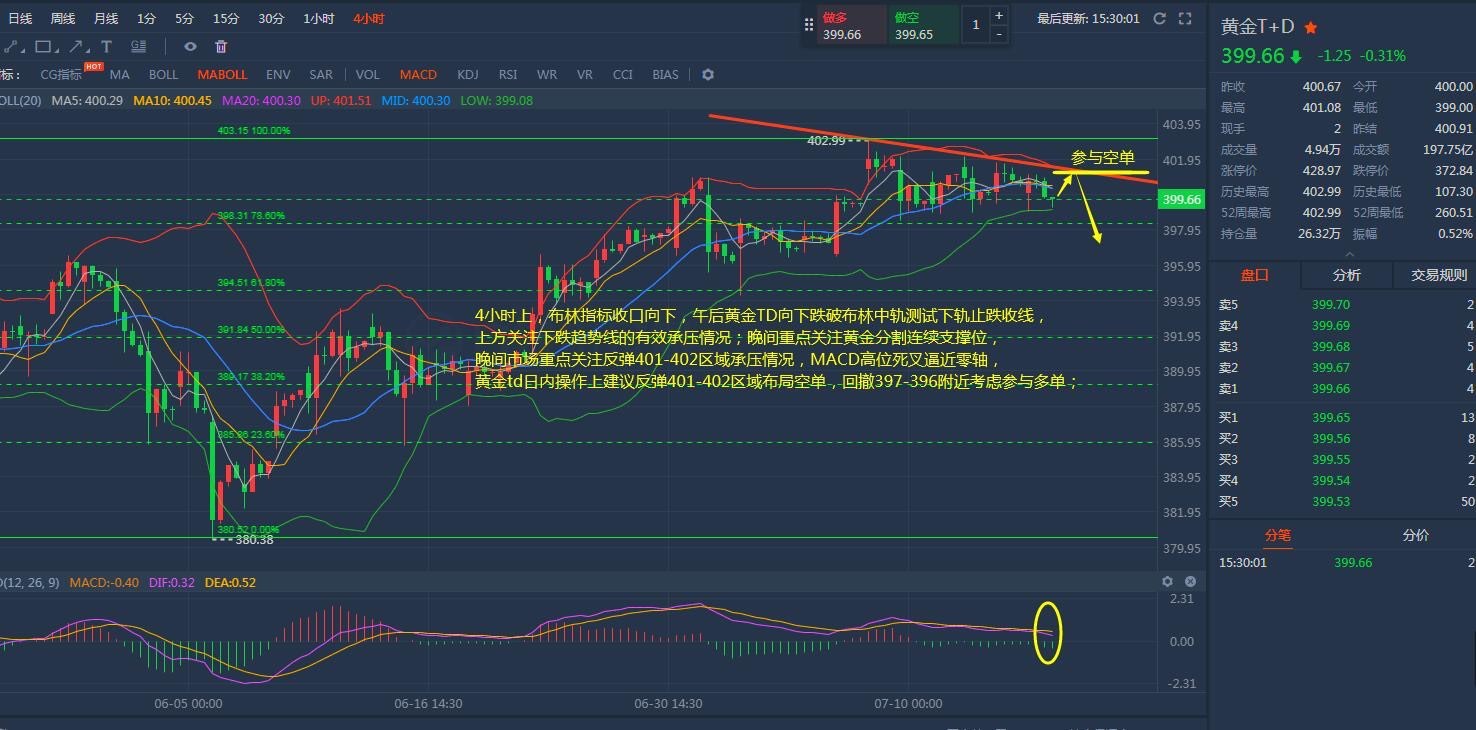
Task: Select the 1分 timeframe
Action: coord(147,18)
